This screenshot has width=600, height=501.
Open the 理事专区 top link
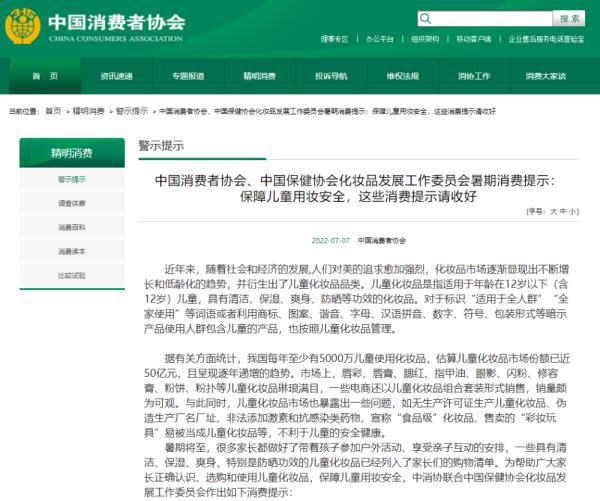click(x=334, y=39)
